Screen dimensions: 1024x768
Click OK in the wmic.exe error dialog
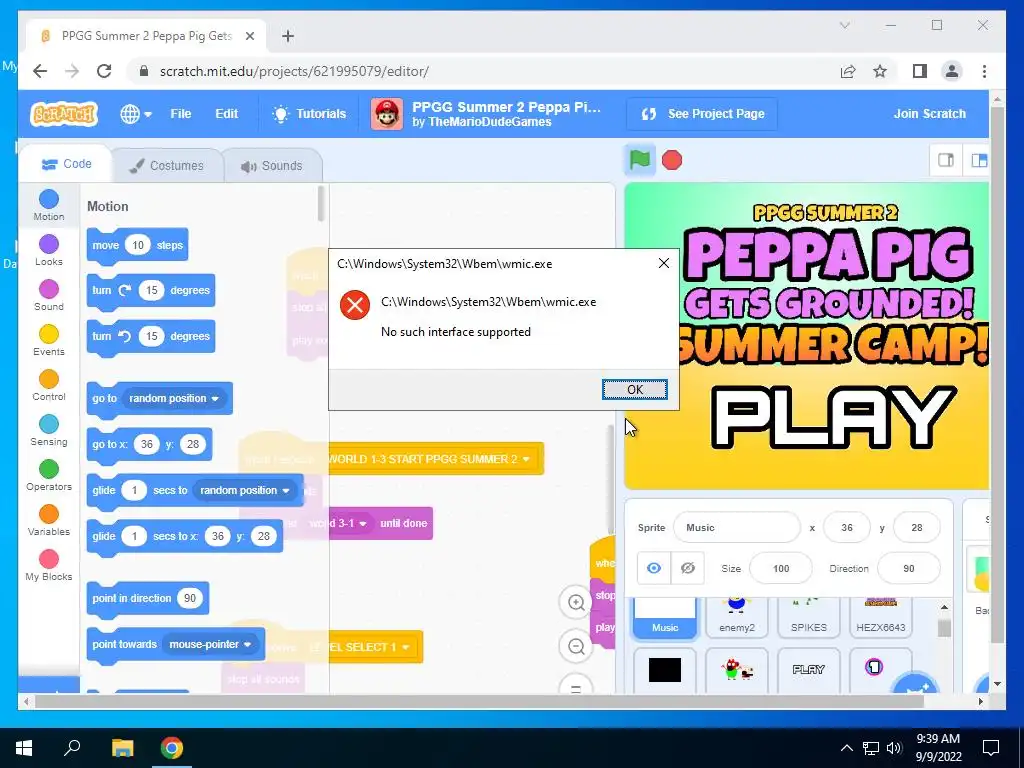pyautogui.click(x=635, y=389)
